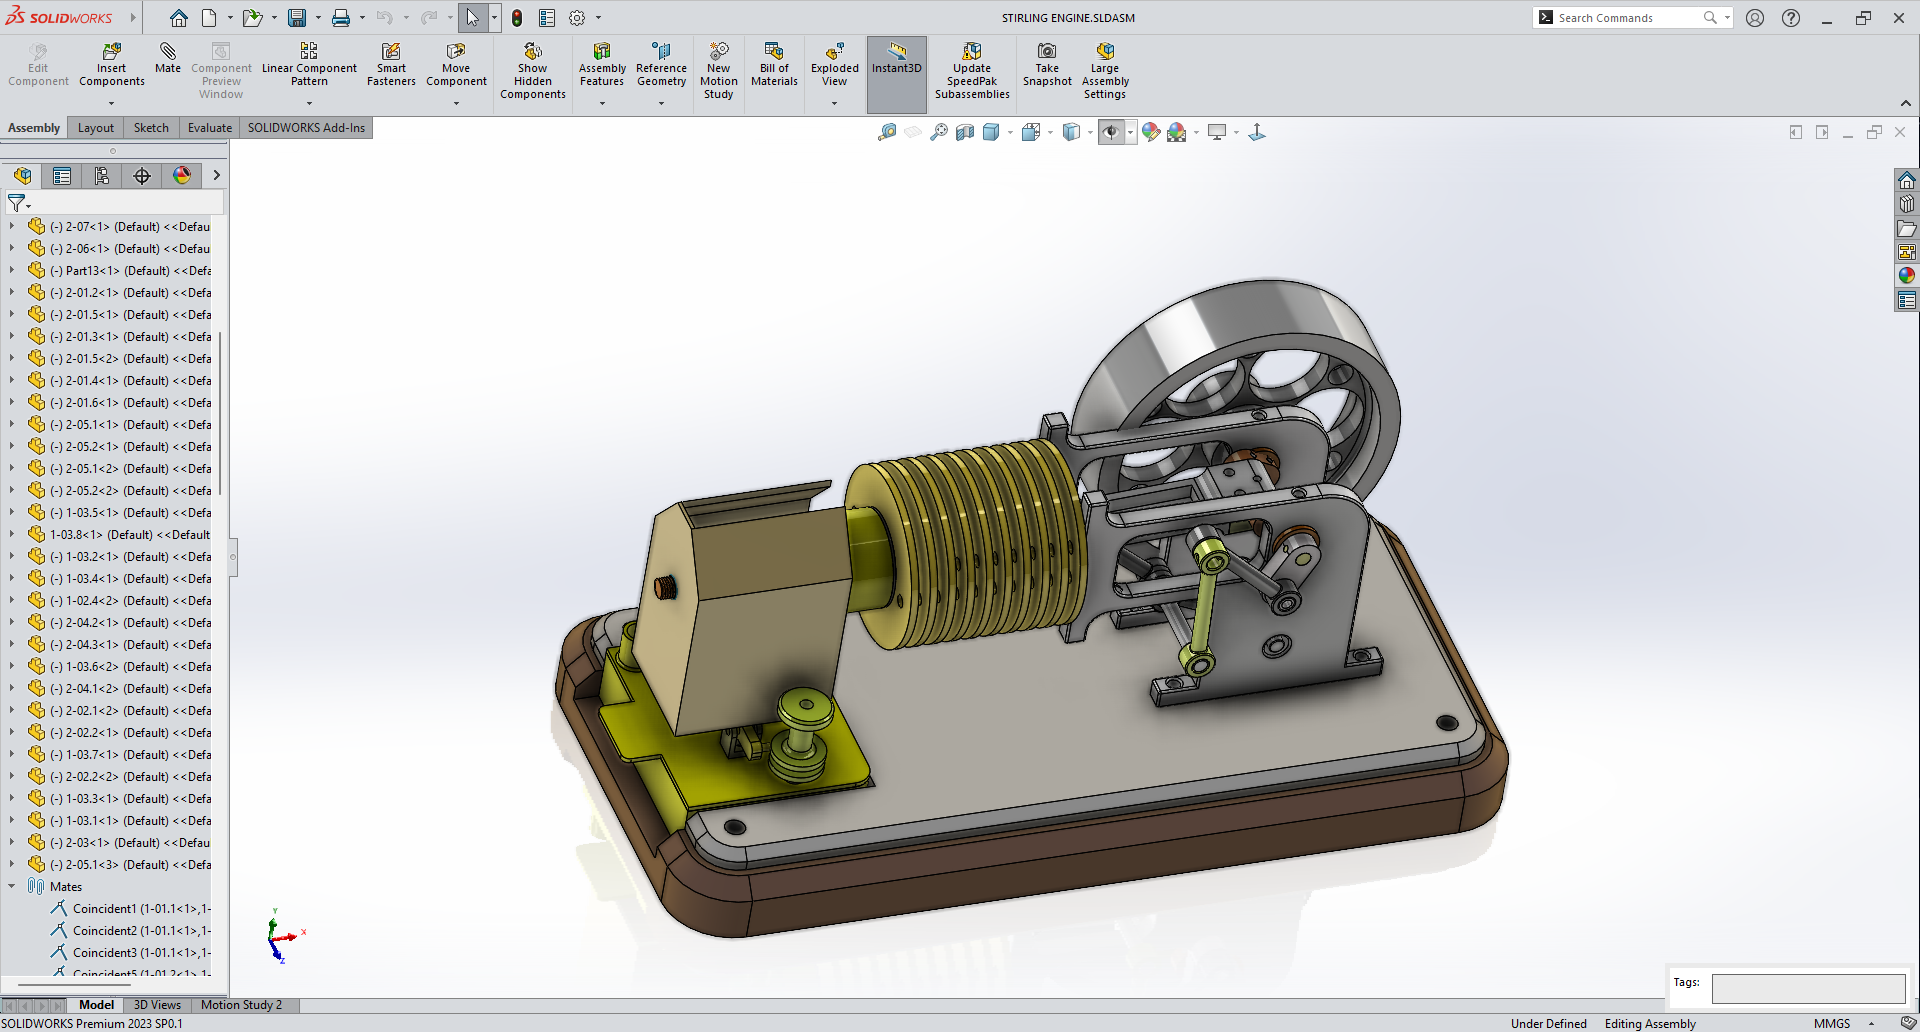
Task: Switch to 3D Views tab
Action: pyautogui.click(x=157, y=1005)
